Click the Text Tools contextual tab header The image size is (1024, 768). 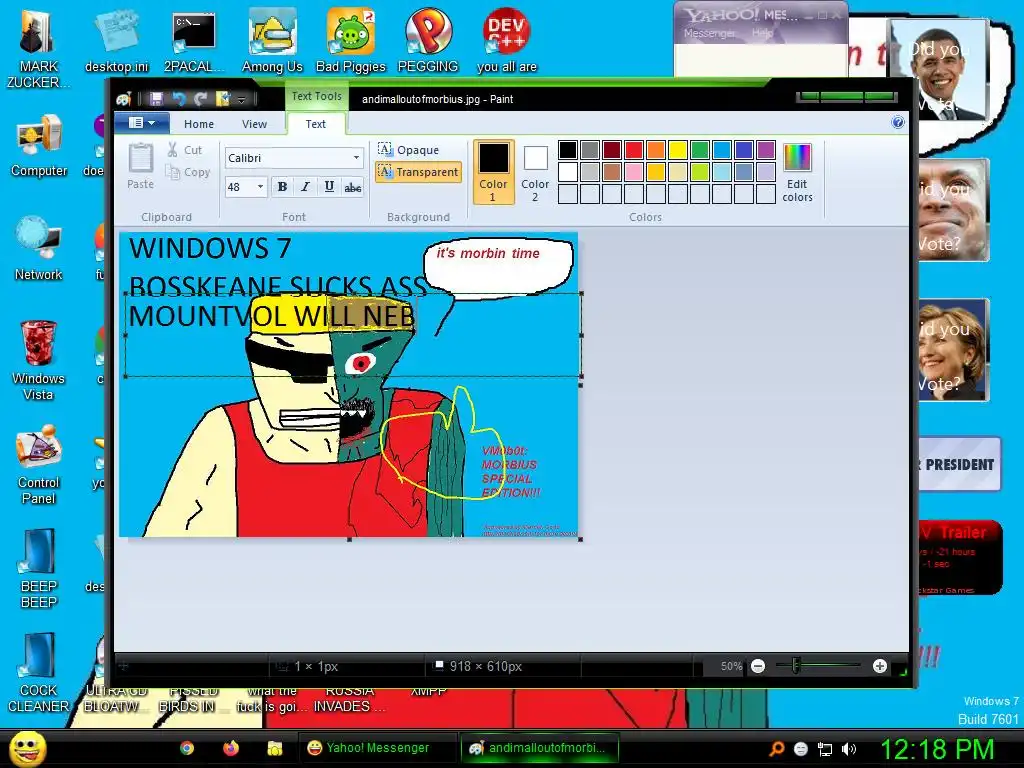317,96
